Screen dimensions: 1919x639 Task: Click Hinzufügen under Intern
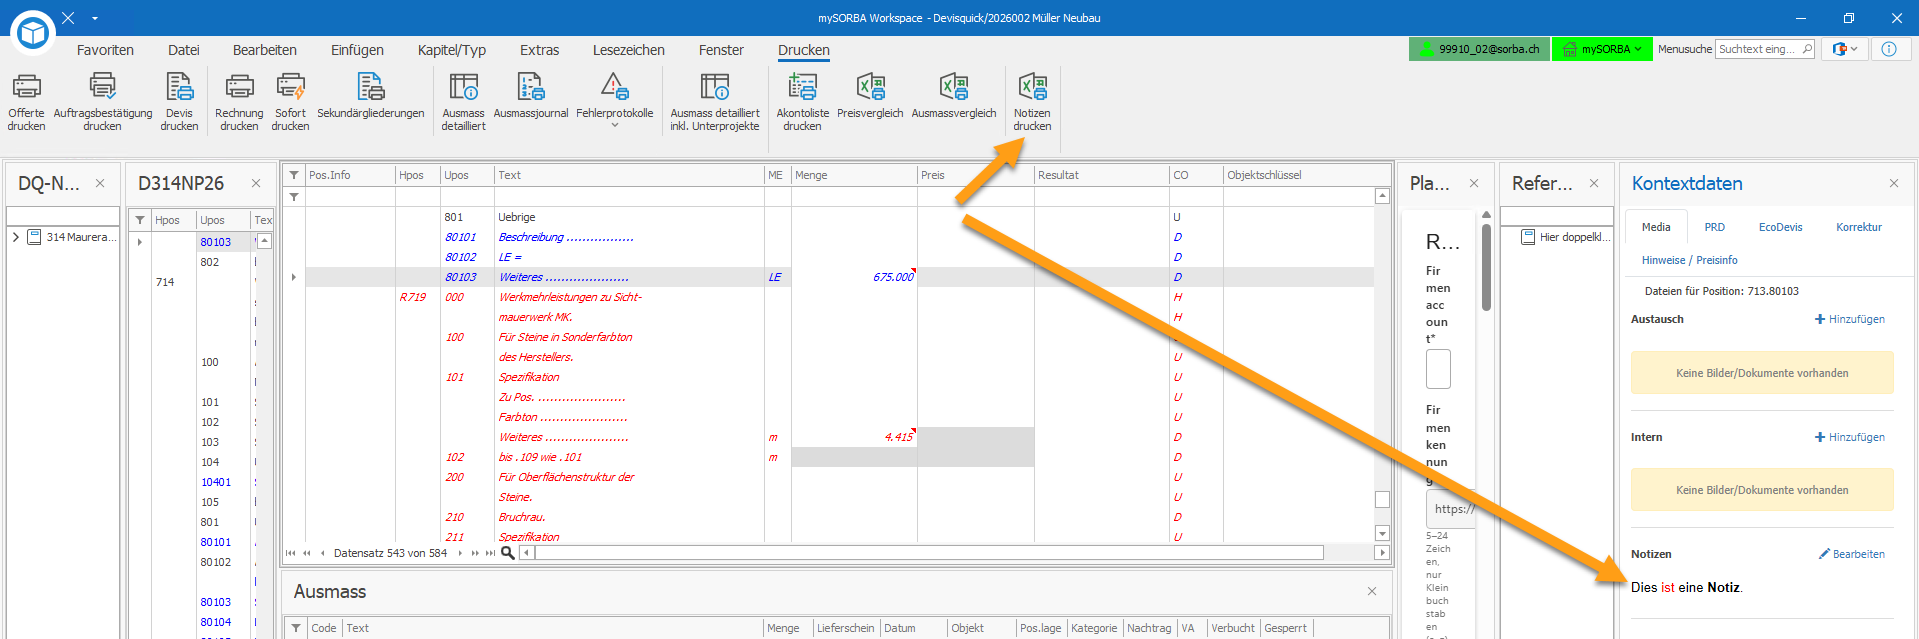pyautogui.click(x=1850, y=437)
